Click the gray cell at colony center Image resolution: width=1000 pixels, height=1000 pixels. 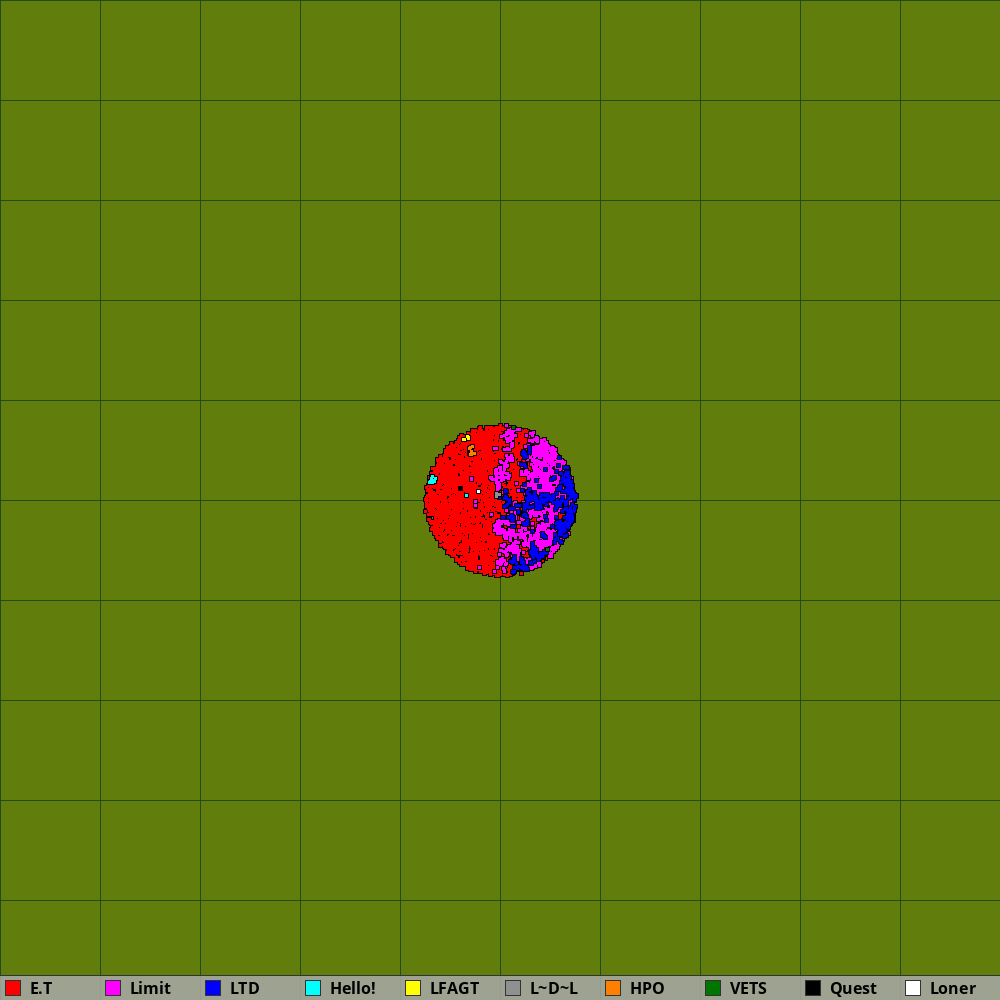coord(497,495)
